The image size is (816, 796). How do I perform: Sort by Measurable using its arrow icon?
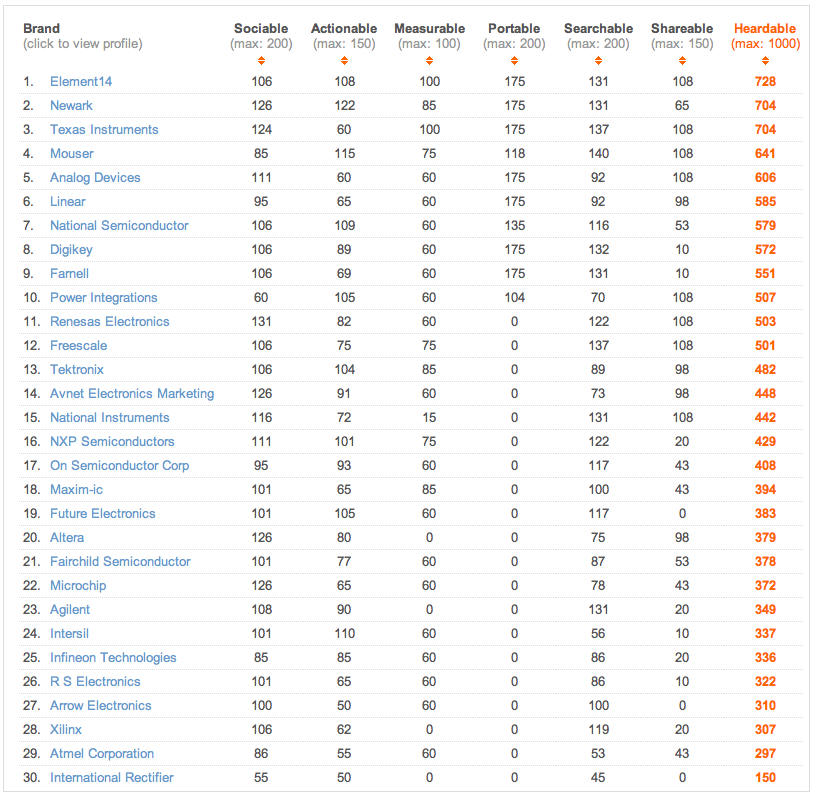(429, 61)
